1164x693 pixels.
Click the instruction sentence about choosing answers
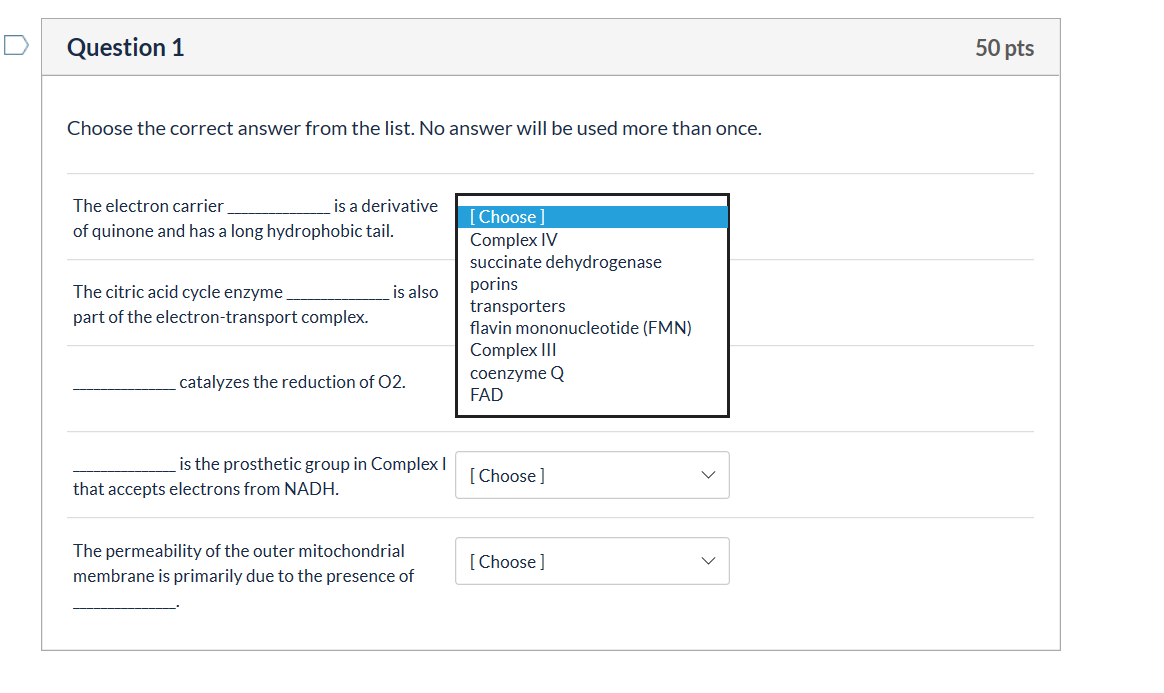coord(414,128)
